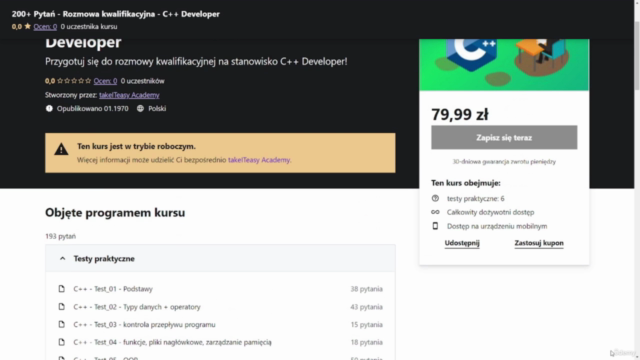The width and height of the screenshot is (640, 360).
Task: Click the 18 pytania count
Action: [x=367, y=342]
